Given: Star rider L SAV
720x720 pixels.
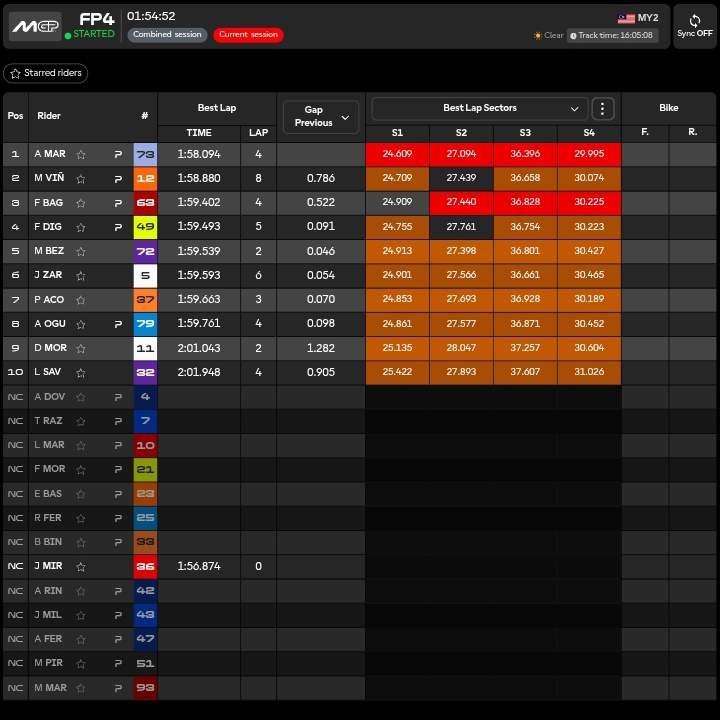Looking at the screenshot, I should tap(81, 372).
